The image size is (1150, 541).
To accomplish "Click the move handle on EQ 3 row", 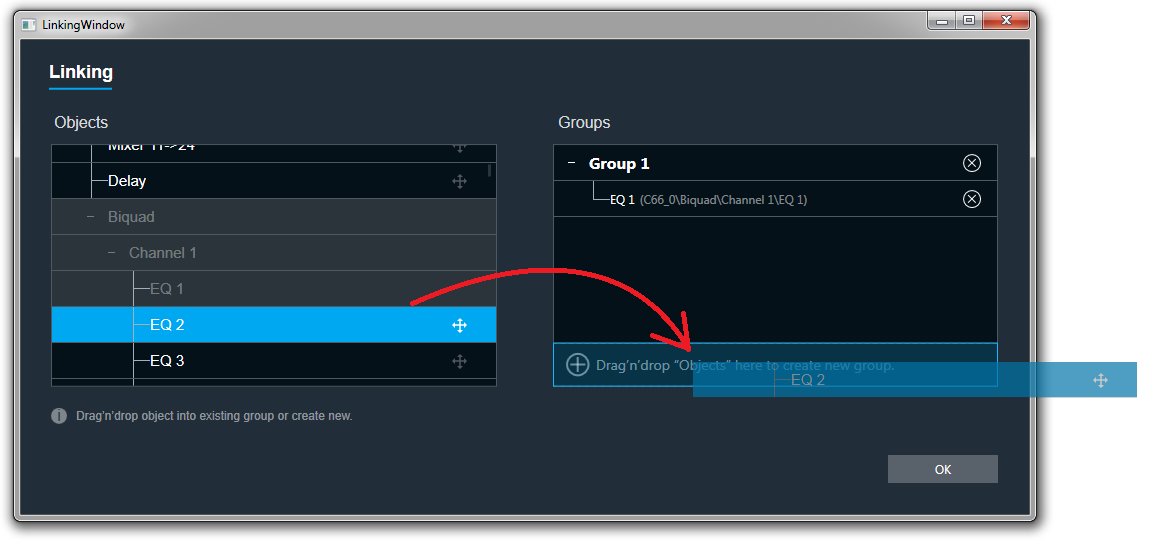I will pyautogui.click(x=459, y=361).
